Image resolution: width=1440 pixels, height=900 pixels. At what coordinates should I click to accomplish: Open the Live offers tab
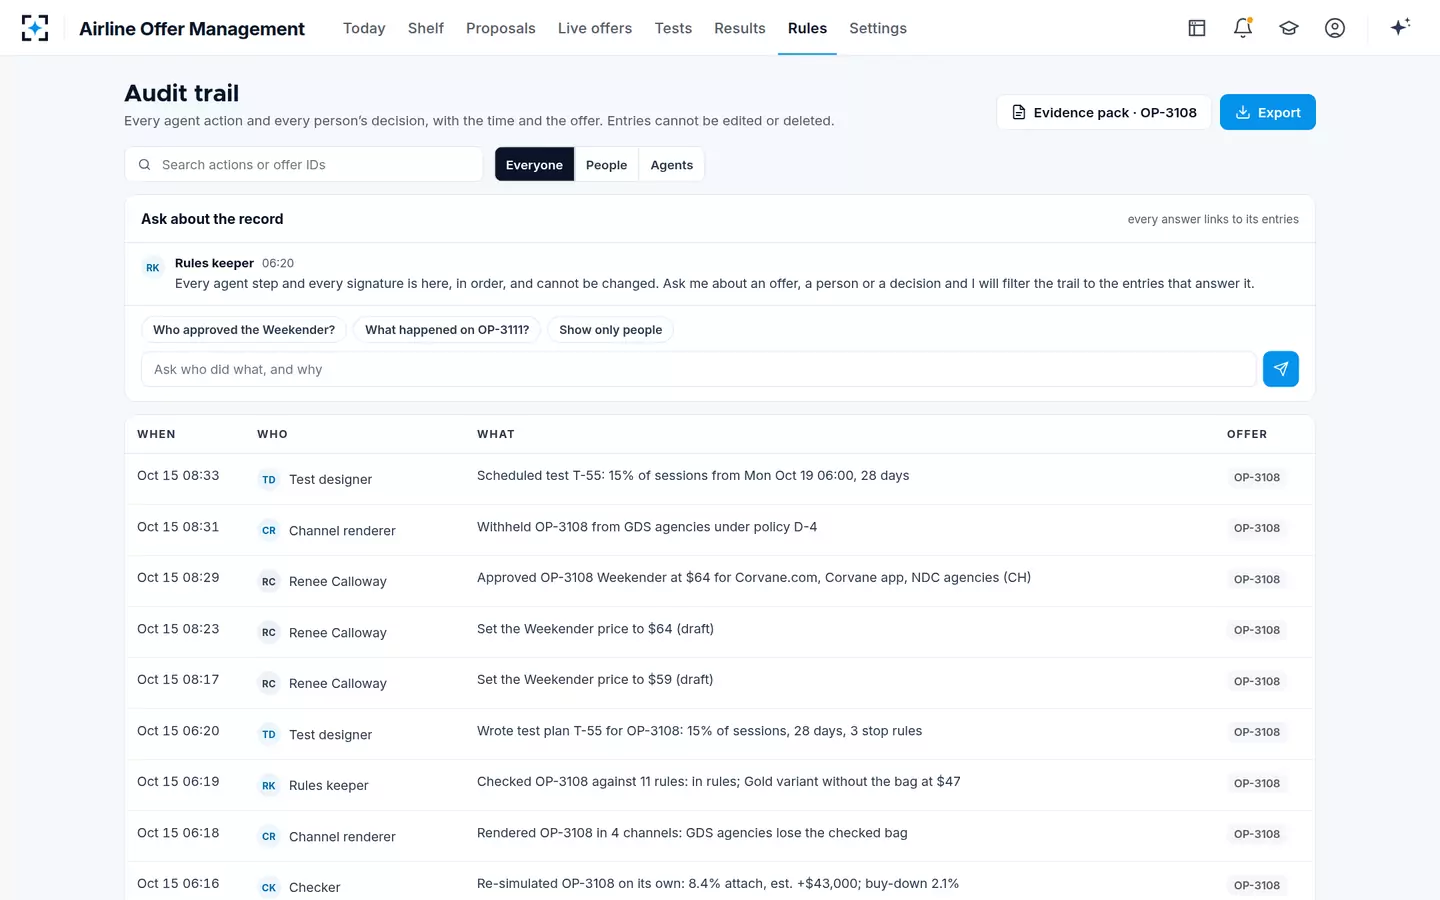tap(595, 28)
